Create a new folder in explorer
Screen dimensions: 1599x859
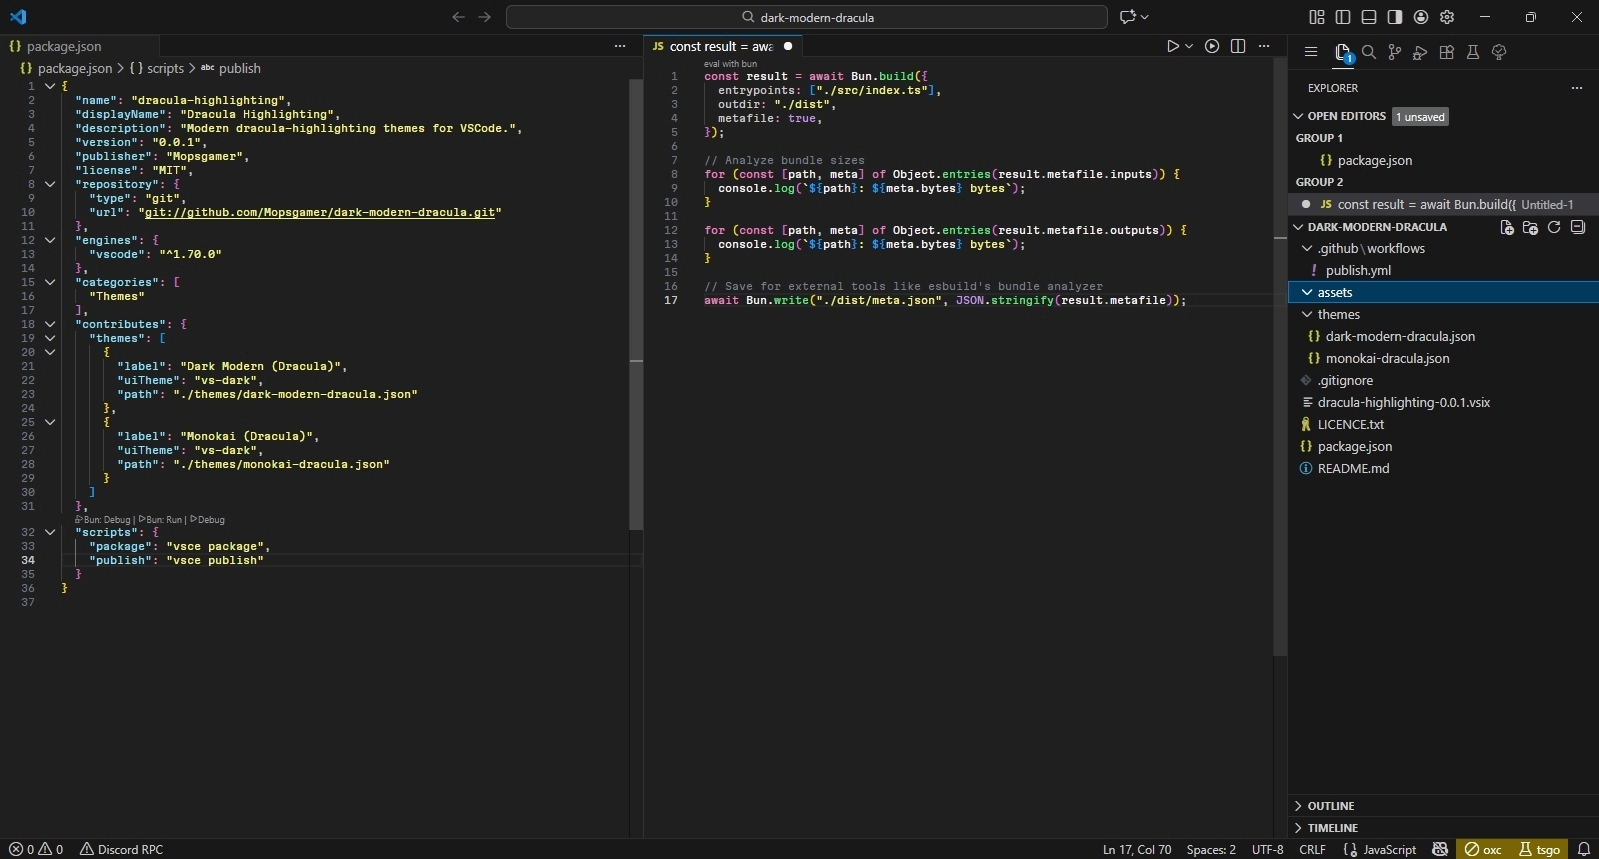tap(1530, 227)
